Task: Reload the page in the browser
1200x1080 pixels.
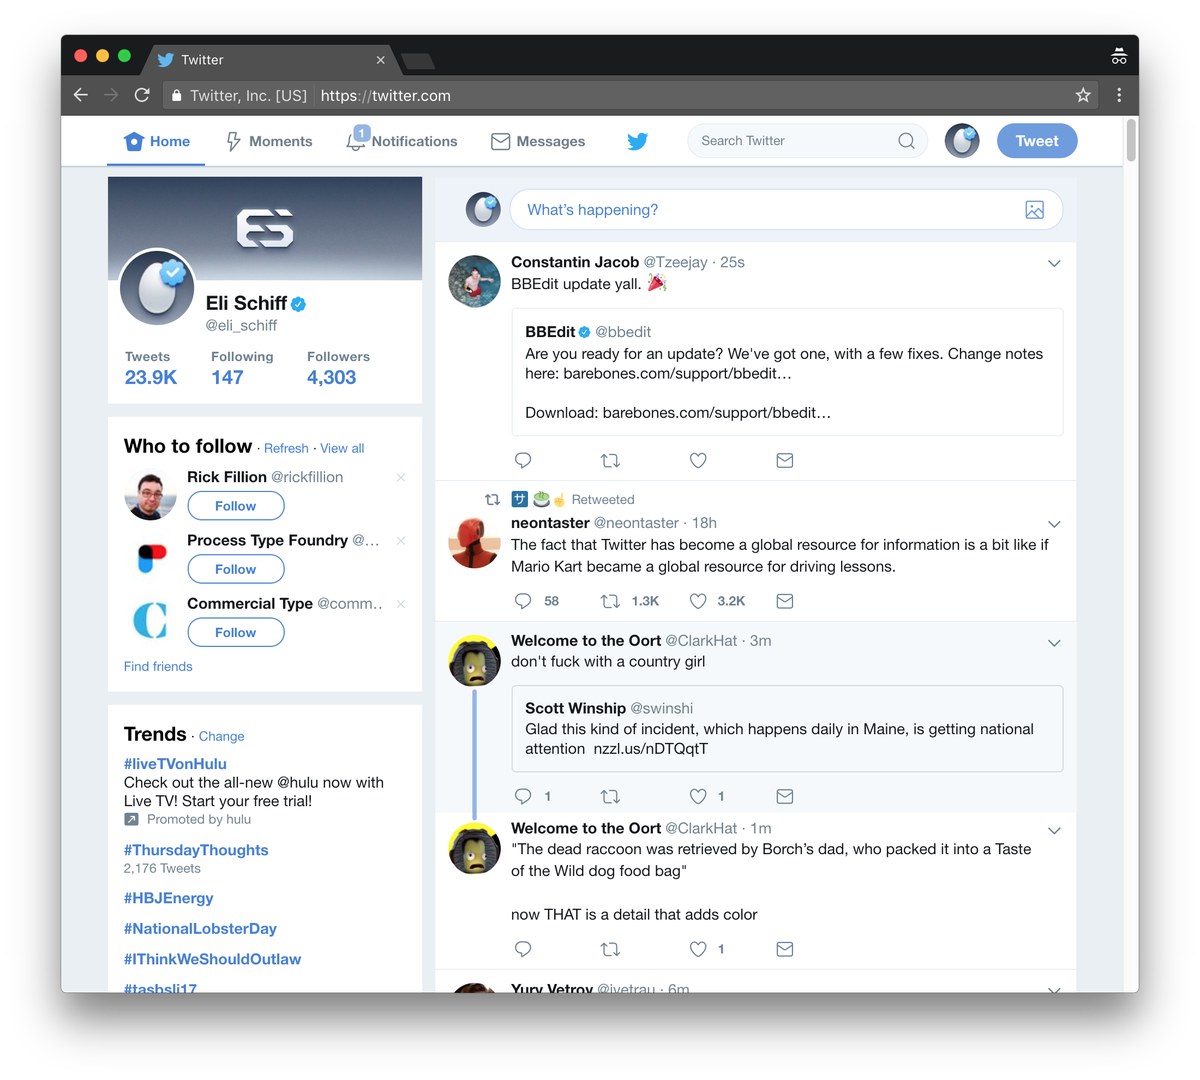Action: tap(142, 95)
